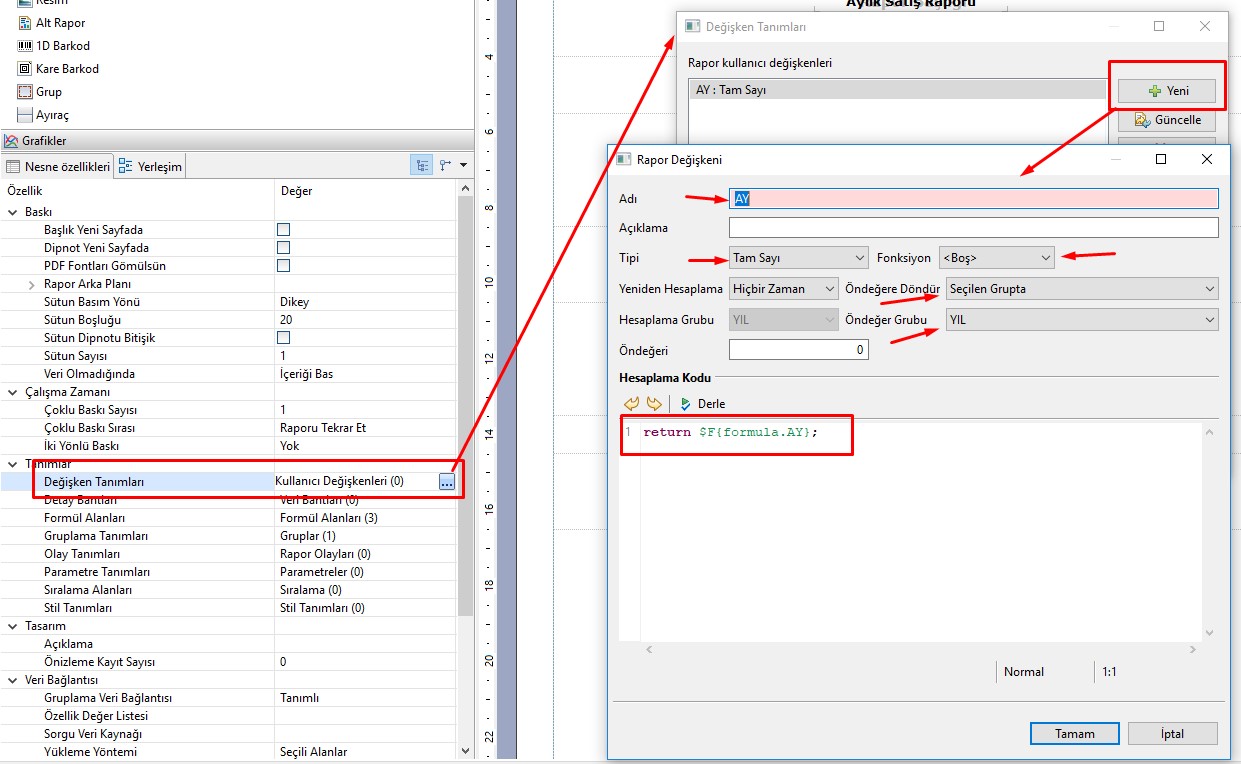Expand the Rapor Arka Planı property
This screenshot has width=1241, height=764.
(33, 284)
